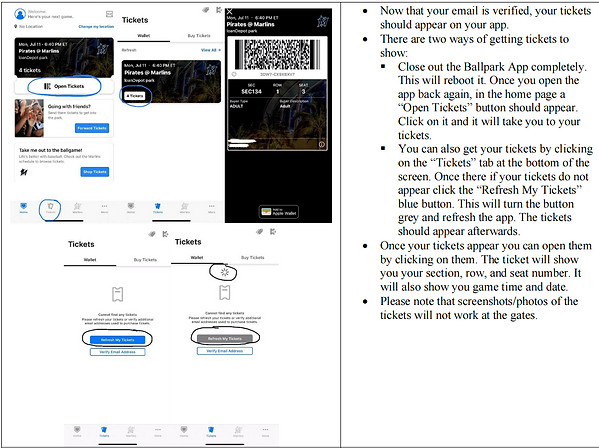Viewport: 599px width, 448px height.
Task: Tap empty ticket placeholder icon on blue-refresh screen
Action: point(117,294)
